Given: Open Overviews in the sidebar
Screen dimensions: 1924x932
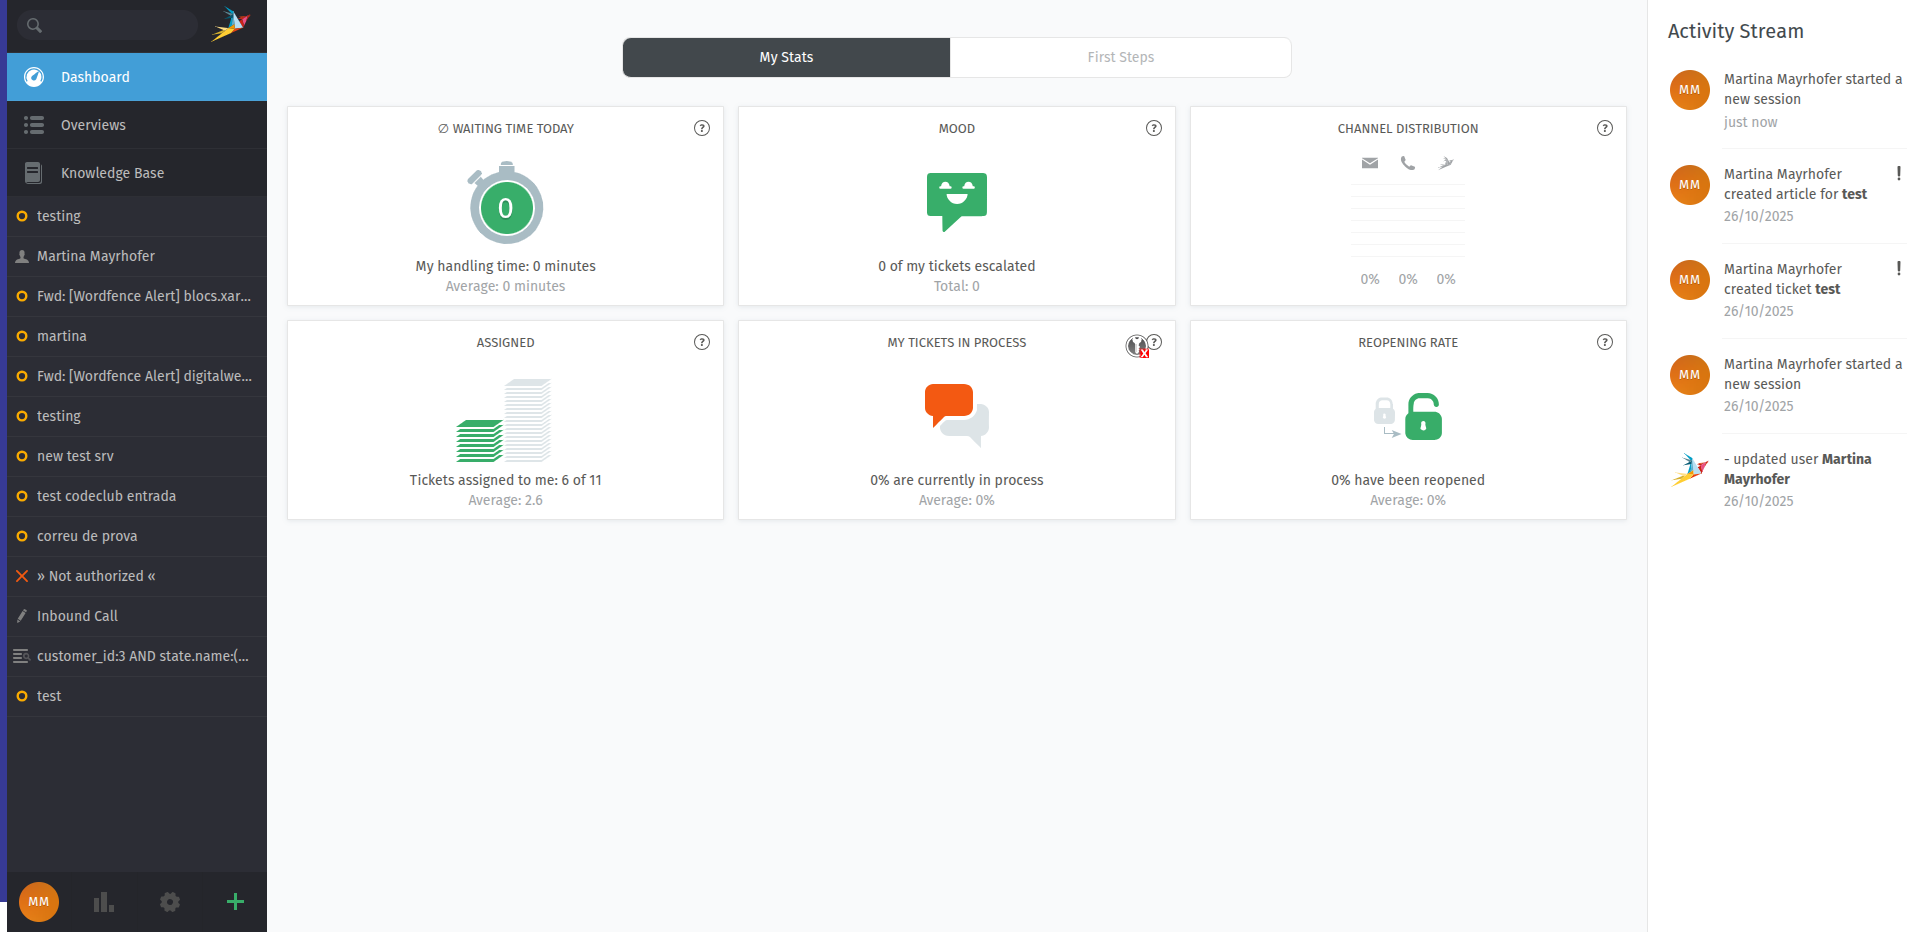Looking at the screenshot, I should coord(93,125).
